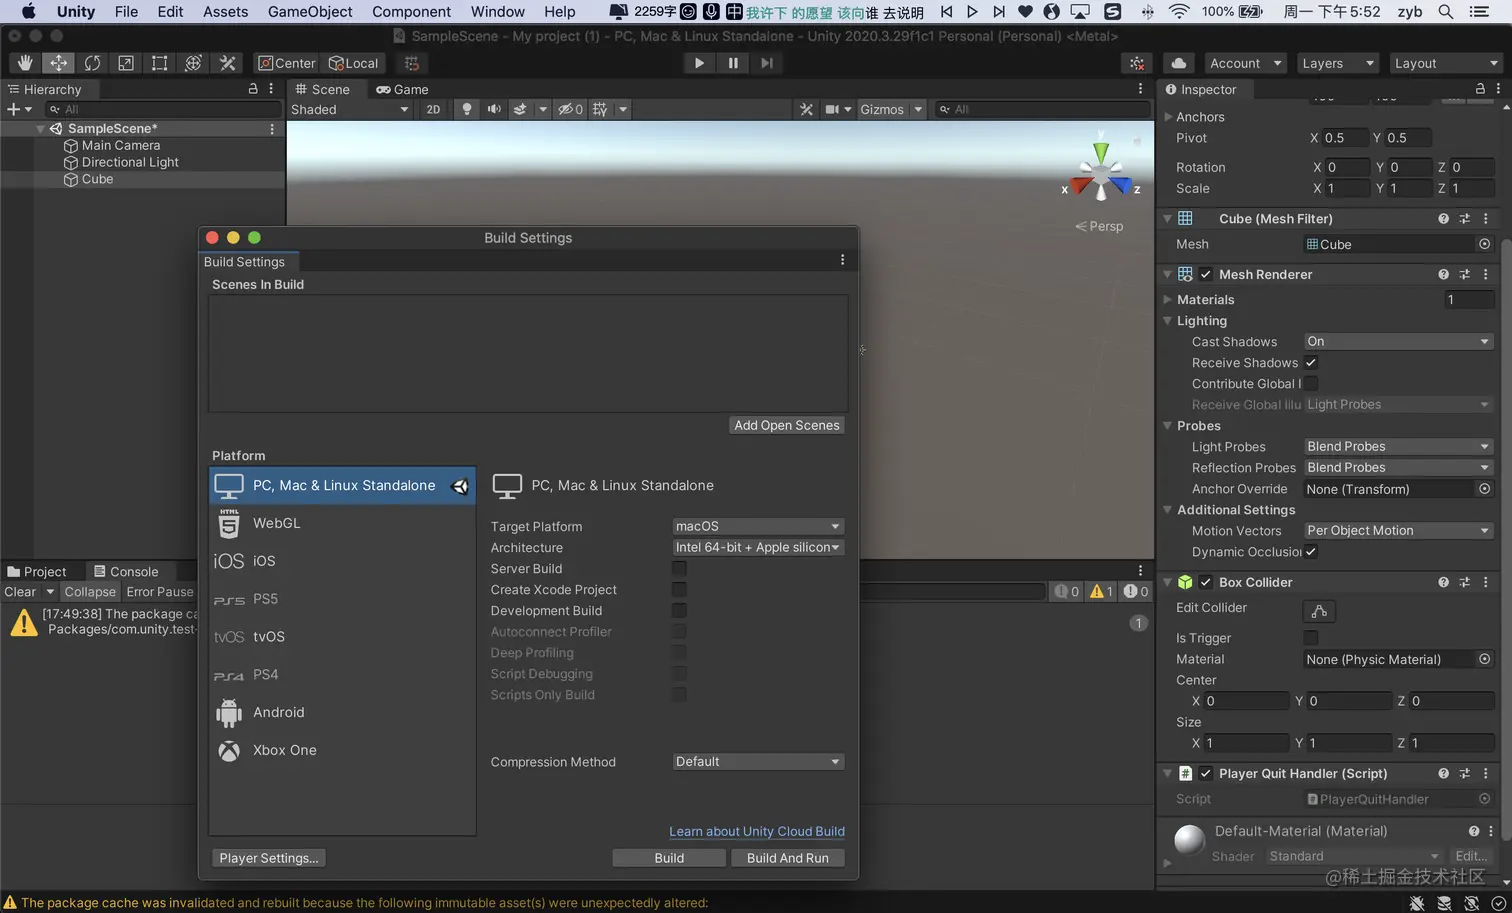The width and height of the screenshot is (1512, 913).
Task: Open Mesh object picker circle
Action: click(x=1484, y=244)
